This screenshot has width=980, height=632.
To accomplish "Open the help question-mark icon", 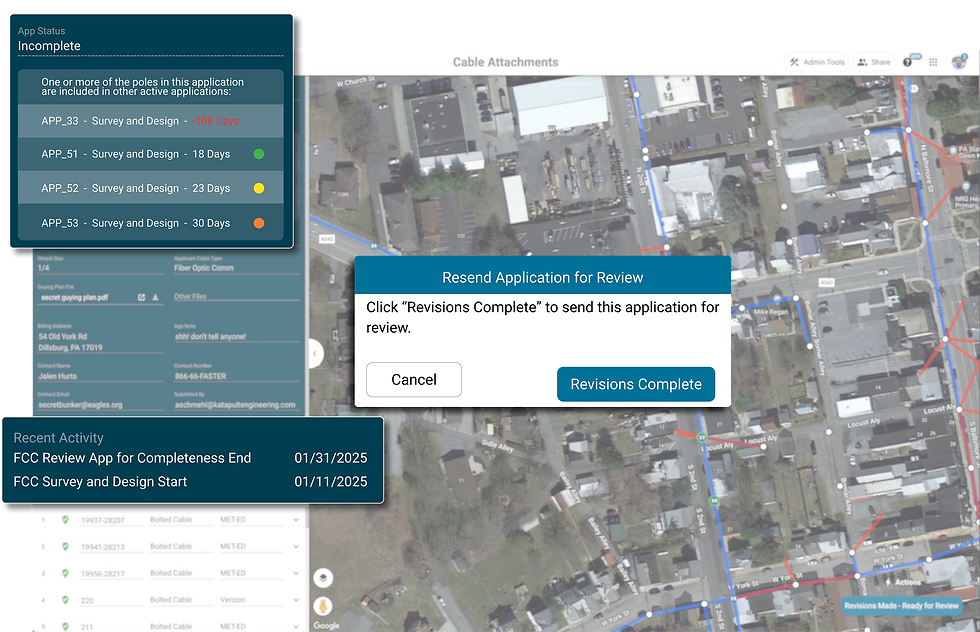I will [x=908, y=62].
